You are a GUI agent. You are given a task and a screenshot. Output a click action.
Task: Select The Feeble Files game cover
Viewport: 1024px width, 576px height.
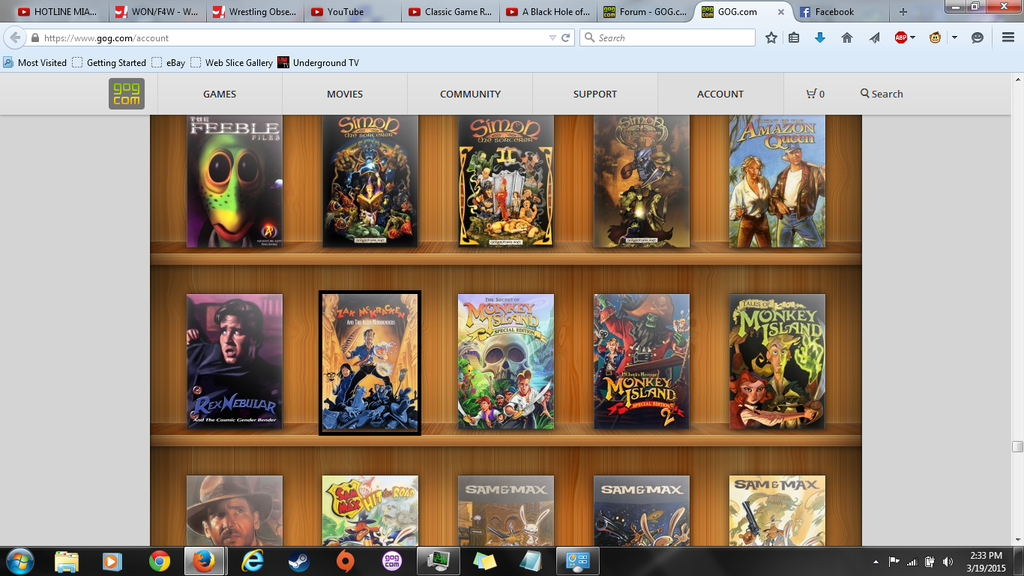tap(234, 182)
